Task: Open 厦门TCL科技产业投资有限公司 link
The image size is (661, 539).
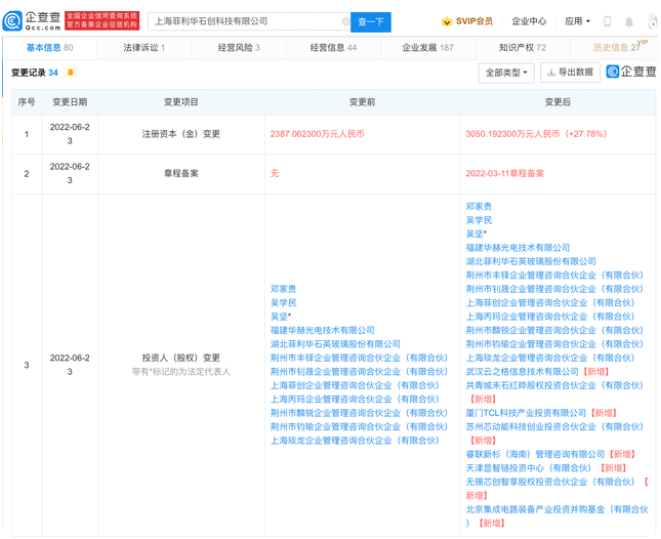Action: pyautogui.click(x=526, y=413)
